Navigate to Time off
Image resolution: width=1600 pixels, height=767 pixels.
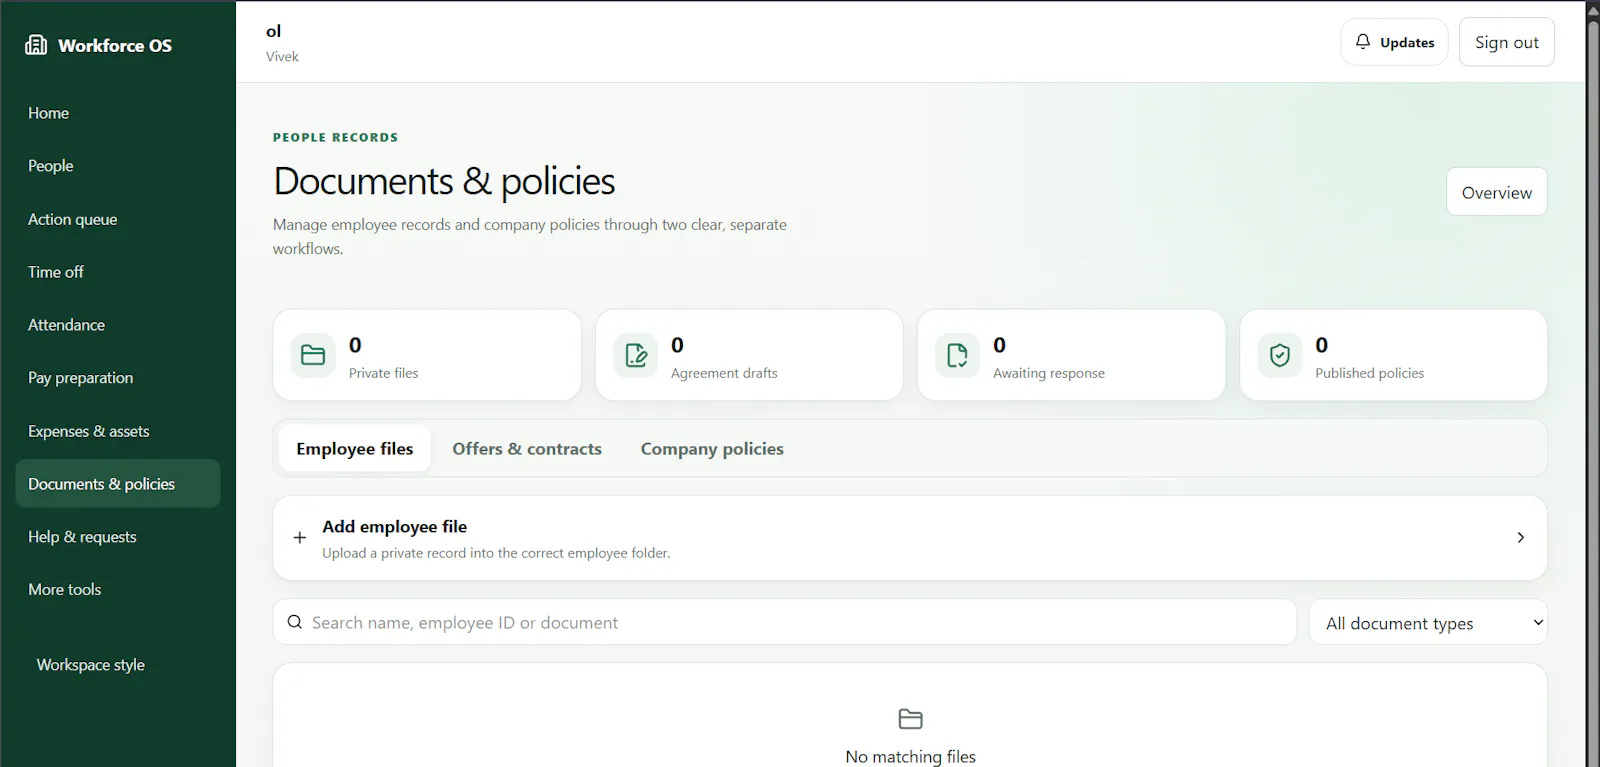(x=118, y=272)
